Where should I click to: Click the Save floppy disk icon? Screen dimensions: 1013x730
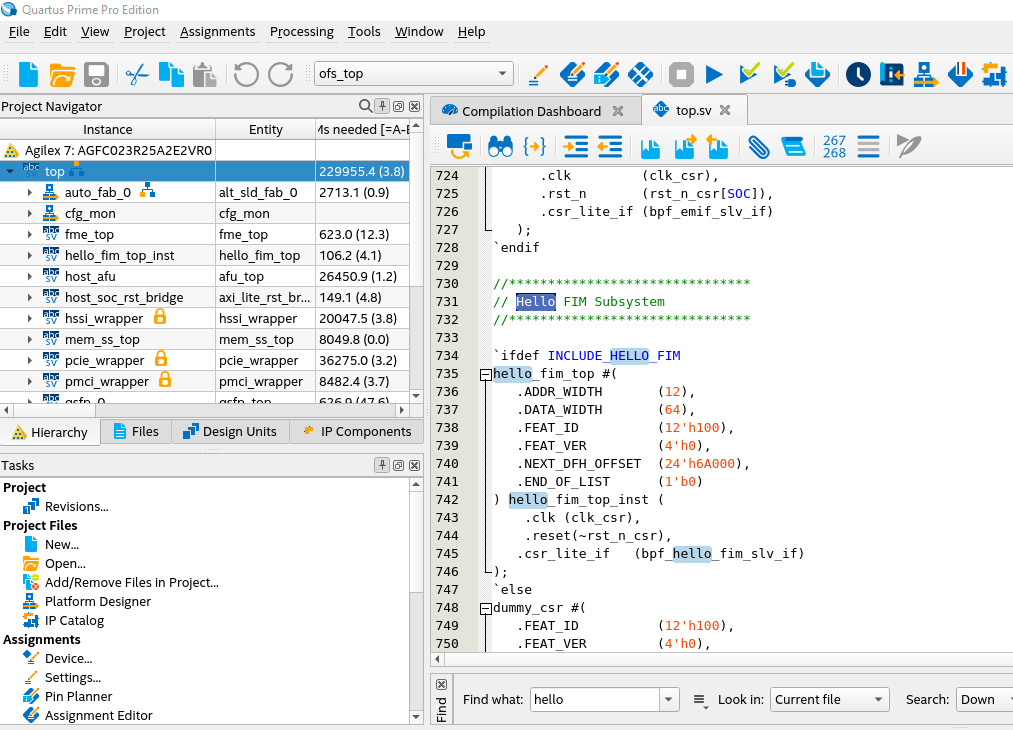96,74
